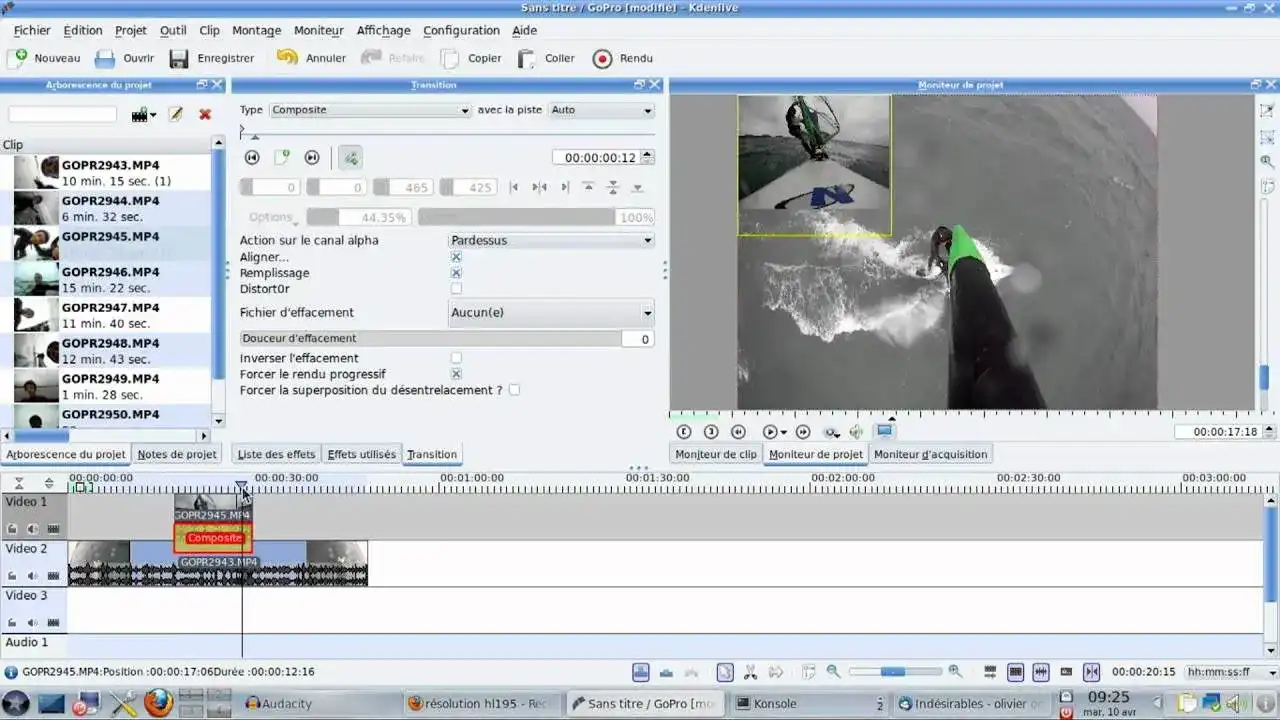Image resolution: width=1280 pixels, height=720 pixels.
Task: Open the Montage menu
Action: point(256,30)
